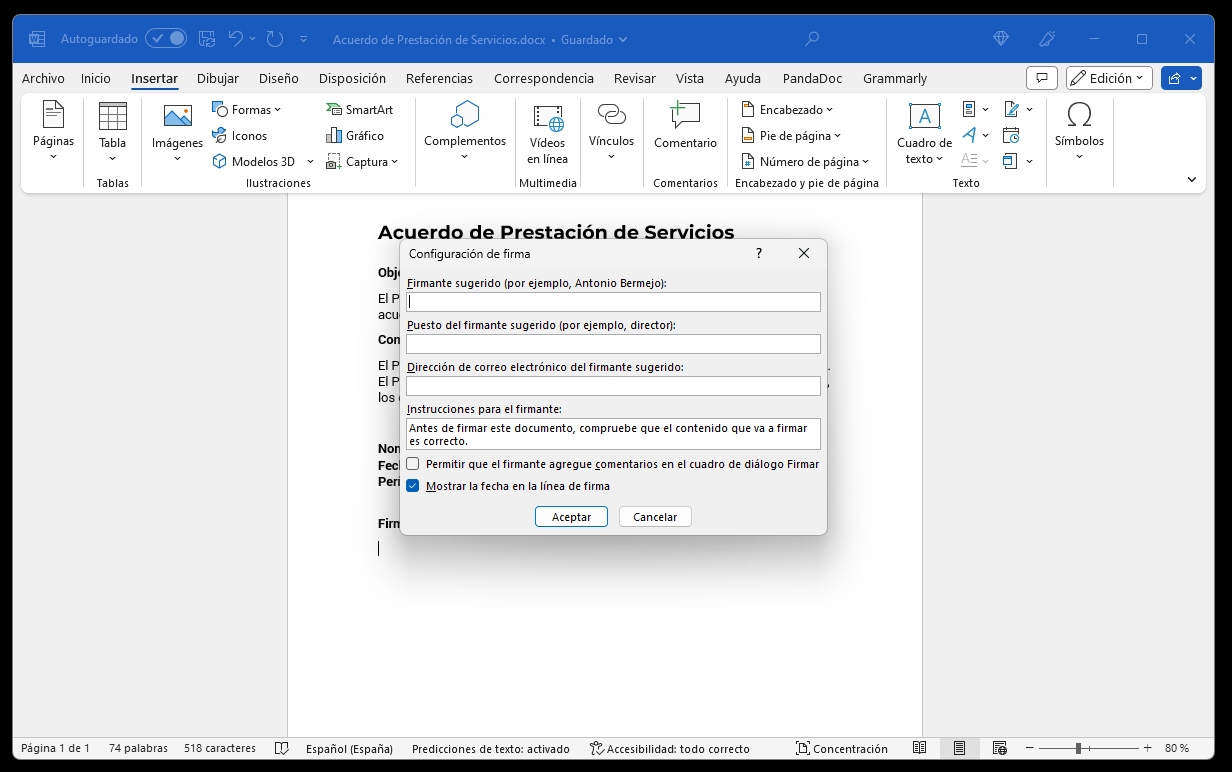The image size is (1232, 772).
Task: Click the Iconos button
Action: coord(240,136)
